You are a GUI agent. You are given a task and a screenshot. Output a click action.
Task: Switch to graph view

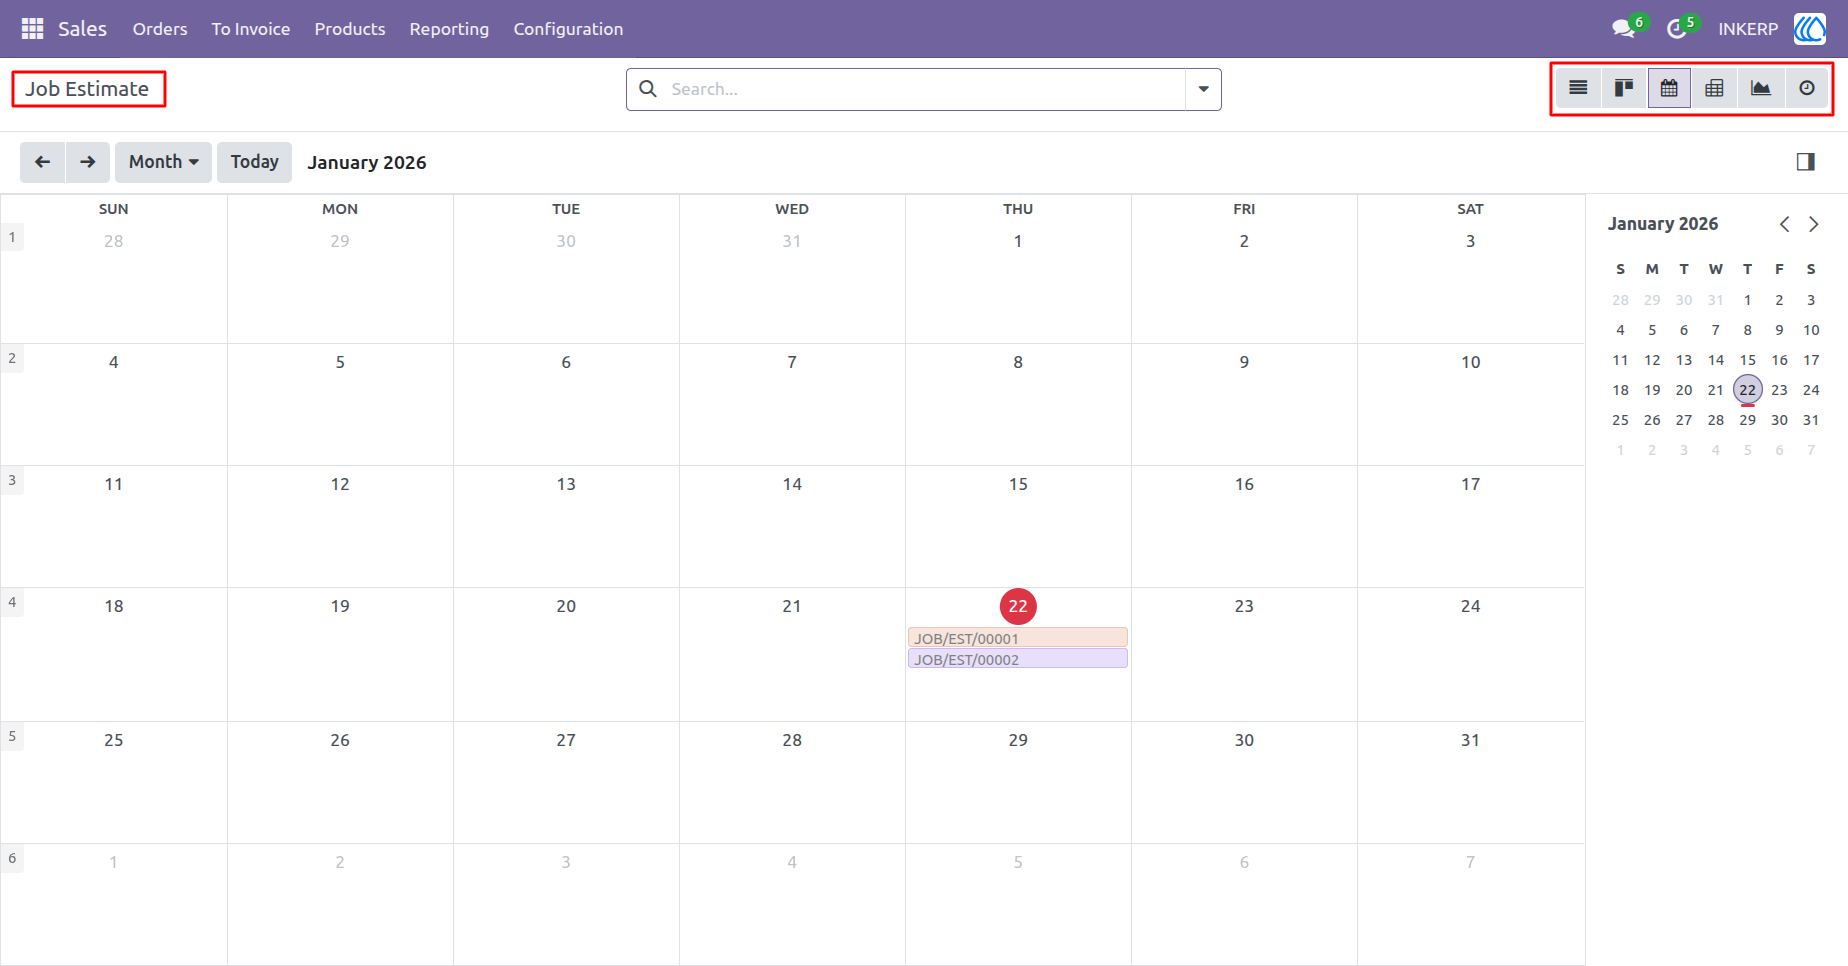[1761, 88]
